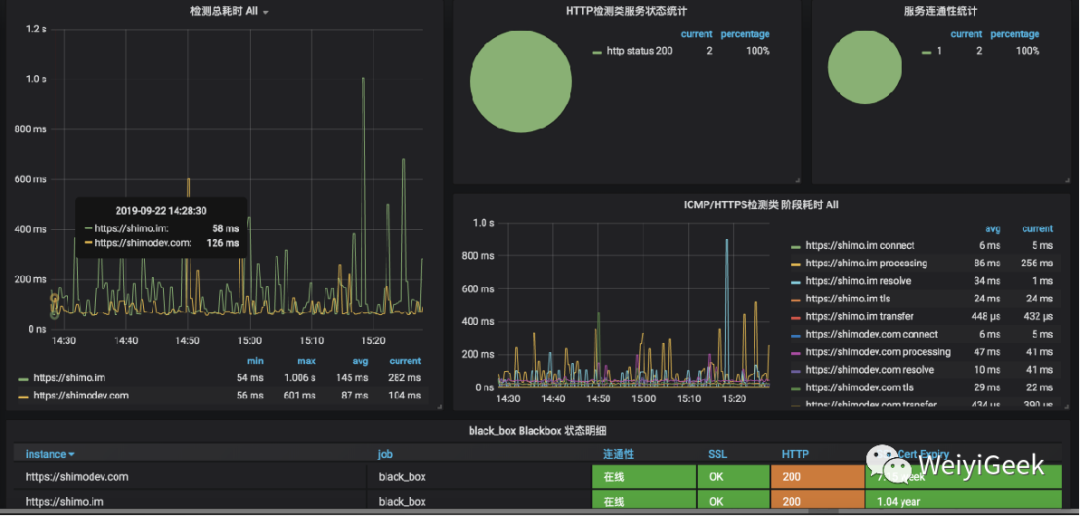Sort status table by job column
The width and height of the screenshot is (1080, 516).
coord(385,455)
